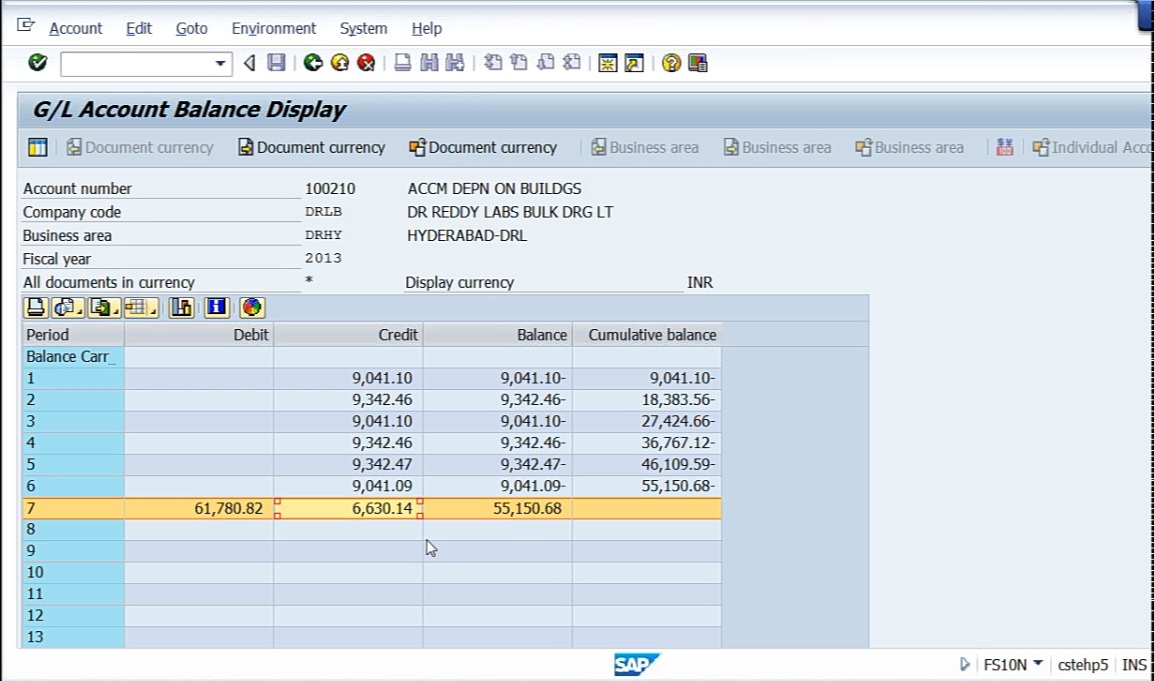Click cumulative balance 36,767.12-
The width and height of the screenshot is (1154, 681).
(678, 443)
